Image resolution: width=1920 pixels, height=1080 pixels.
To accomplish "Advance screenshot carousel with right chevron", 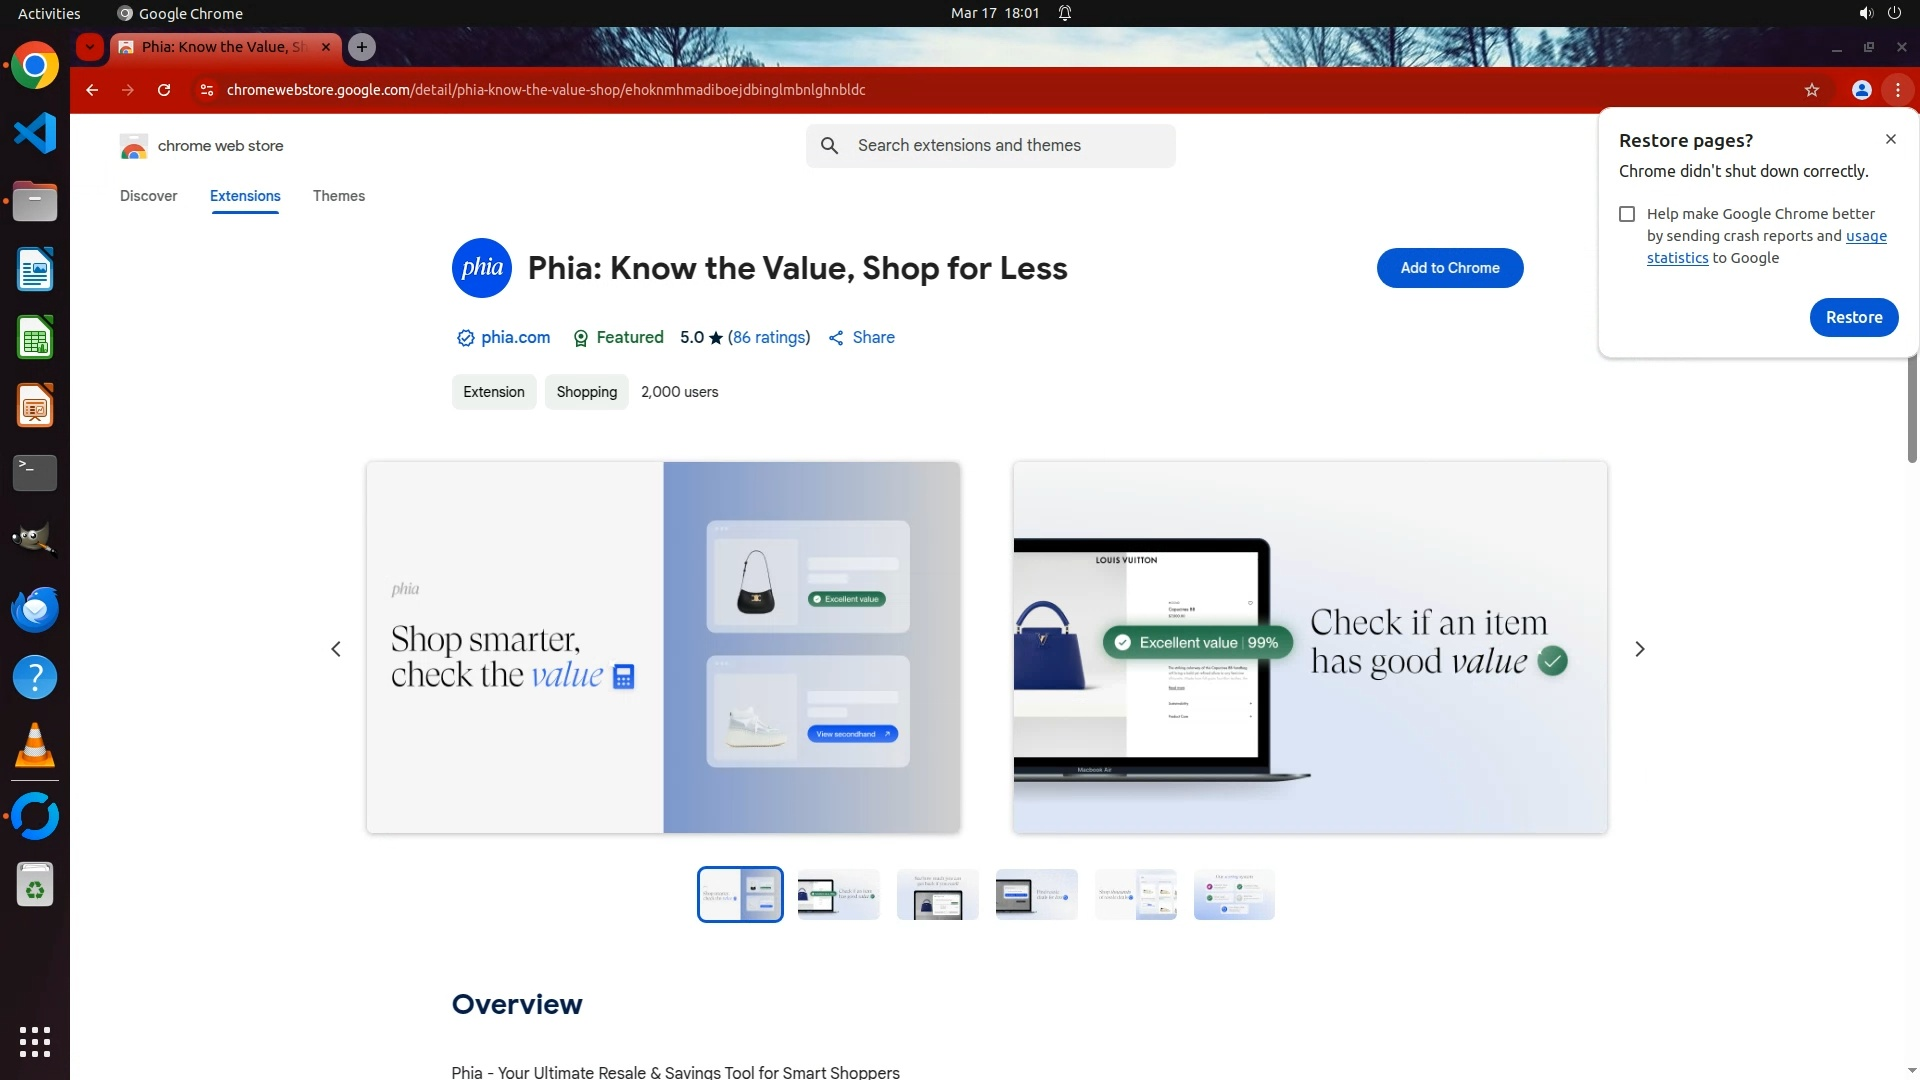I will (1639, 649).
